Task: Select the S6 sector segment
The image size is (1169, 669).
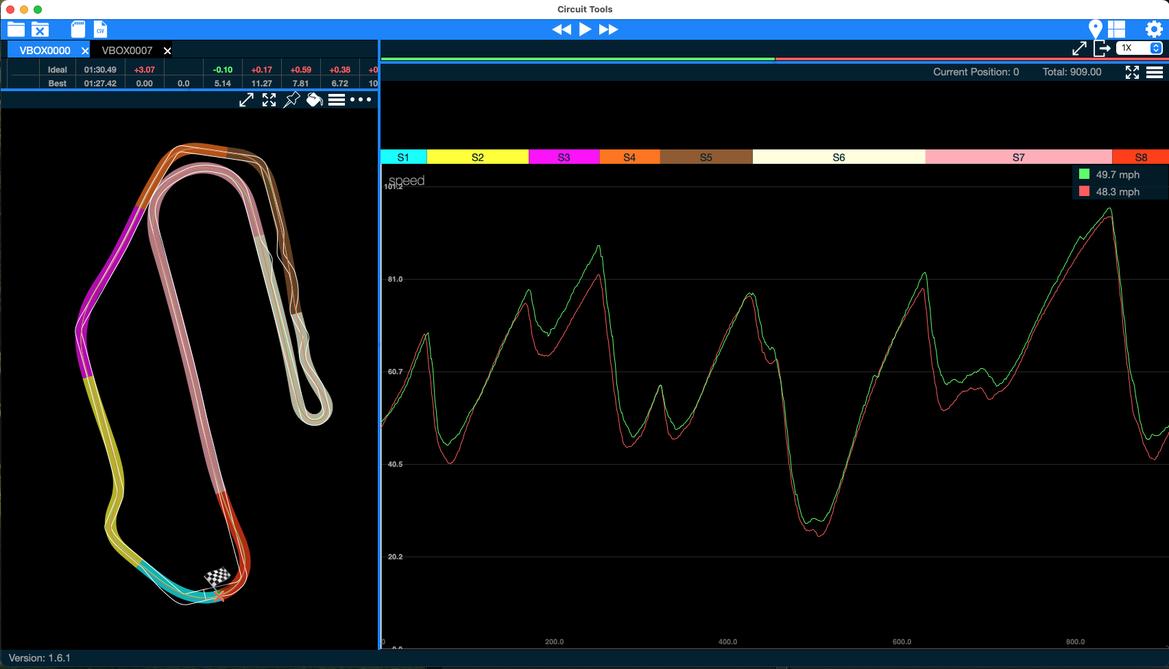Action: coord(838,157)
